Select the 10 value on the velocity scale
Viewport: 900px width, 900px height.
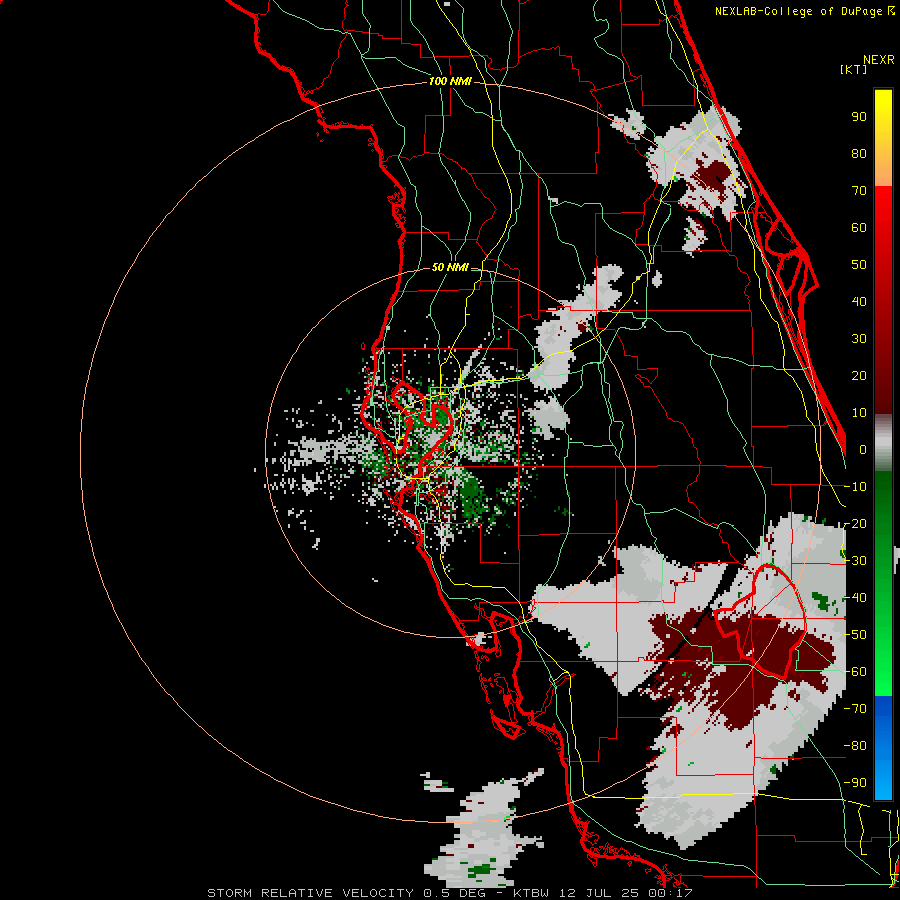click(x=859, y=413)
